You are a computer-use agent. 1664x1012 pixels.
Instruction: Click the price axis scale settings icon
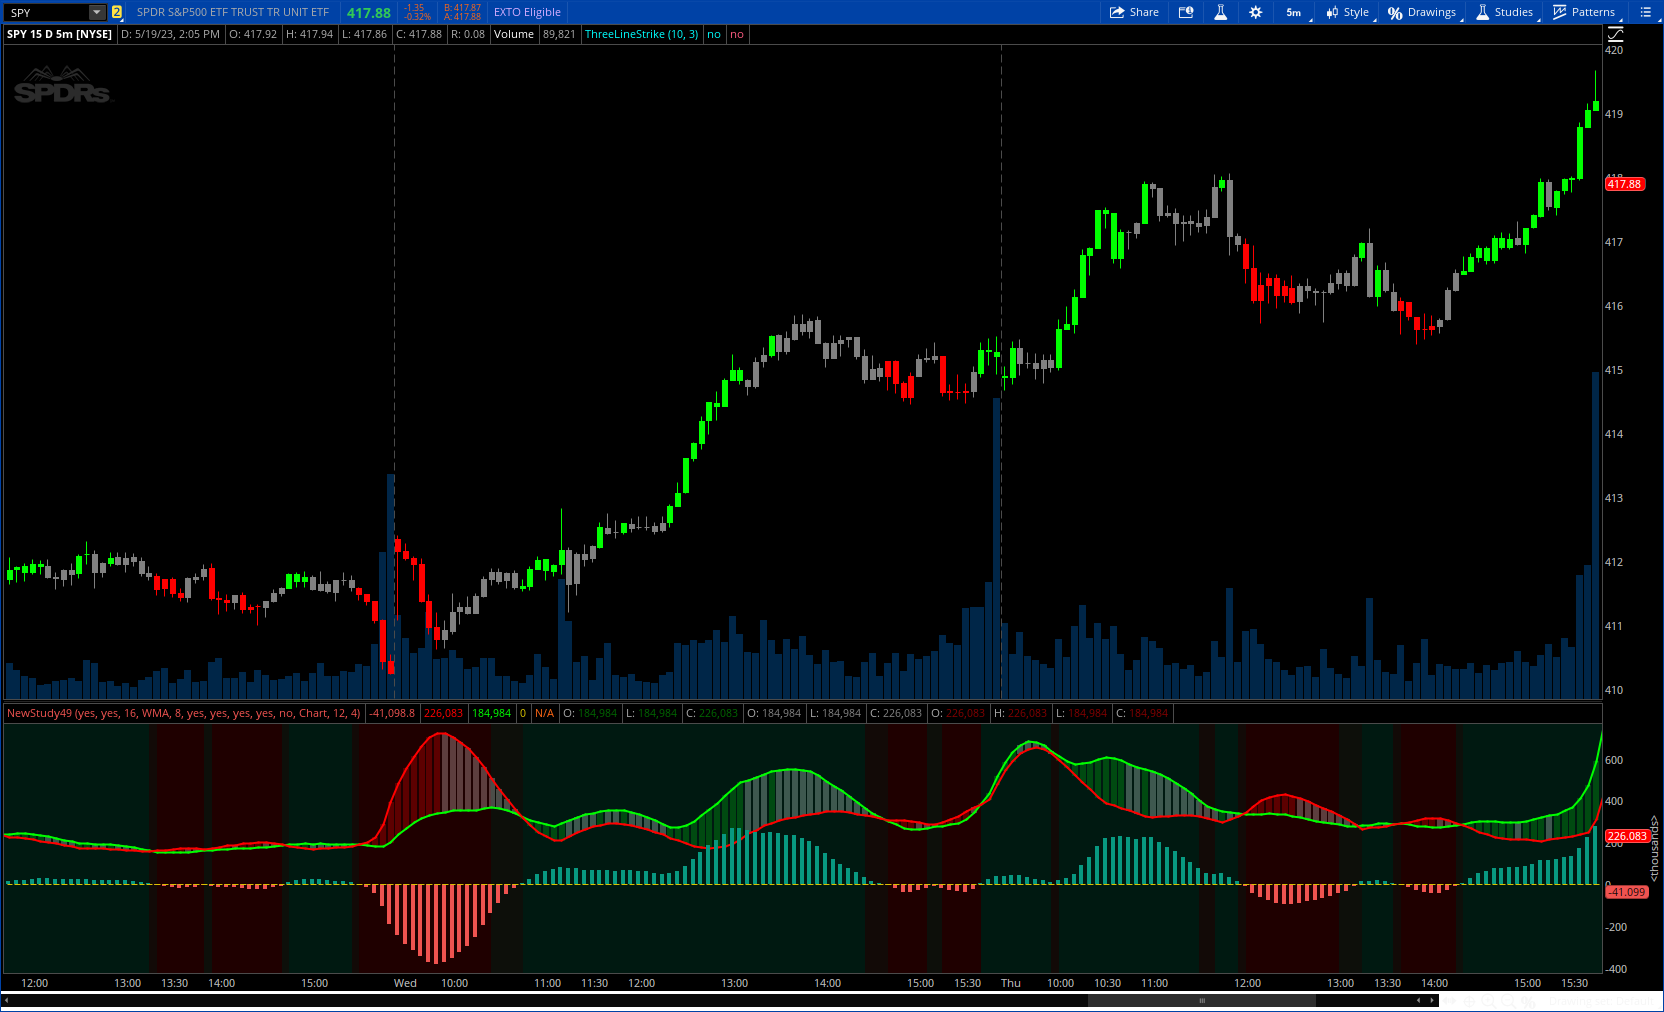tap(1615, 34)
